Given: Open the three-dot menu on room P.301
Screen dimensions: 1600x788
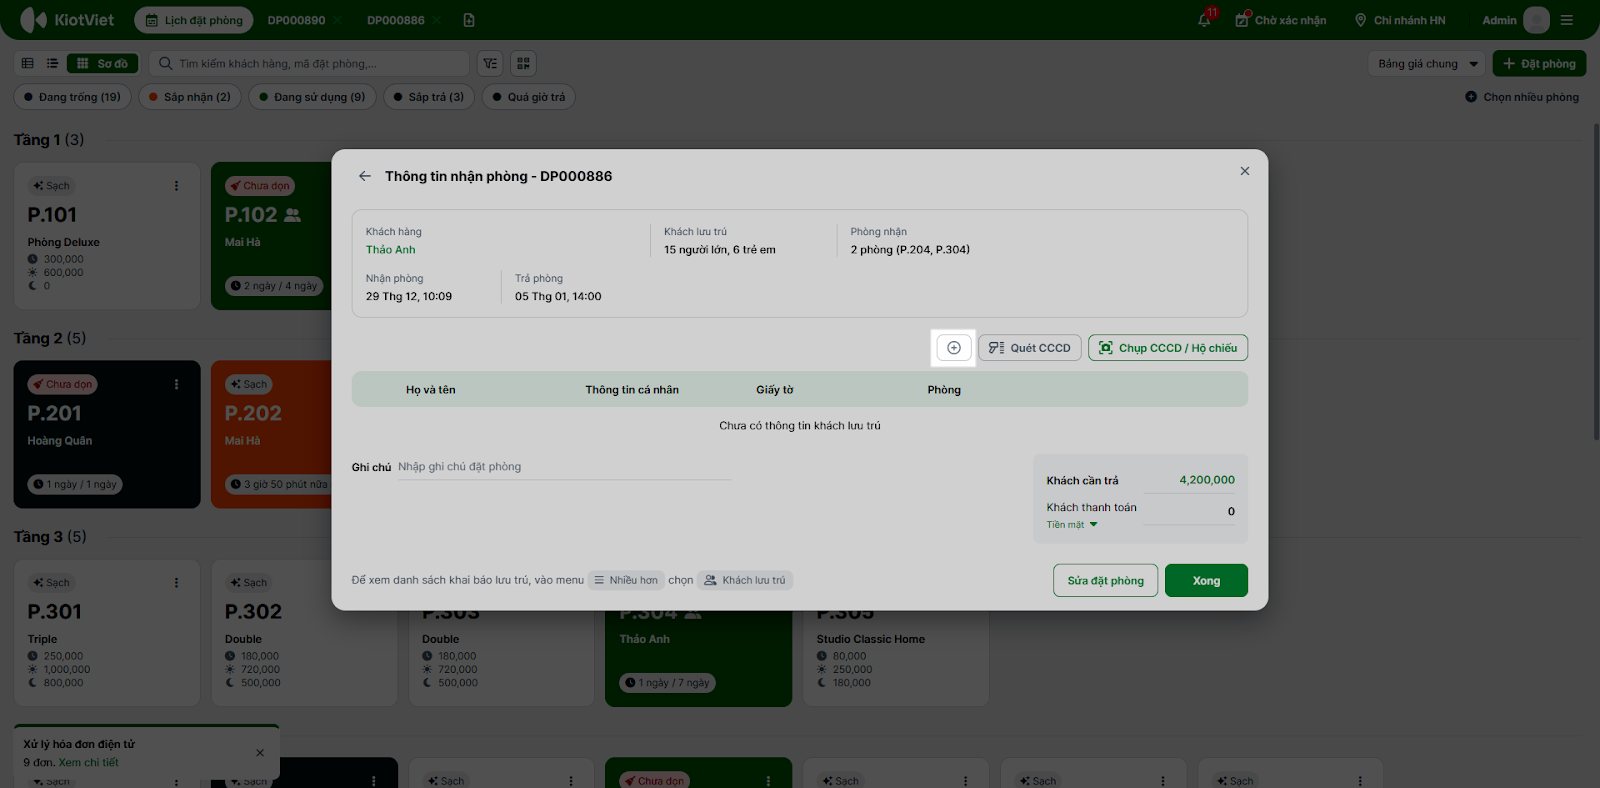Looking at the screenshot, I should click(177, 583).
